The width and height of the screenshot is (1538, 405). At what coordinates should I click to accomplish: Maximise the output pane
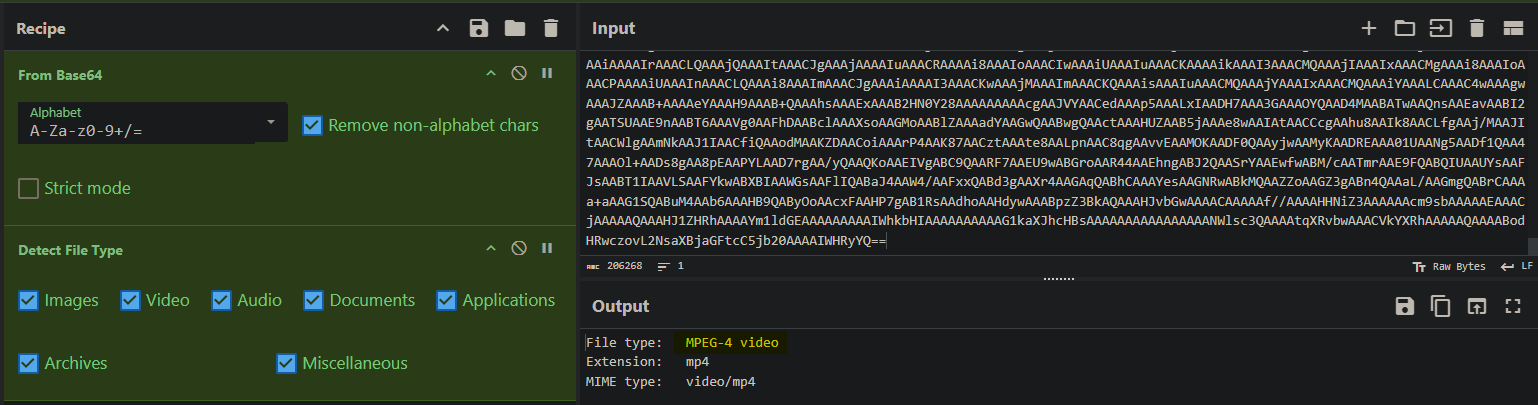click(x=1511, y=306)
